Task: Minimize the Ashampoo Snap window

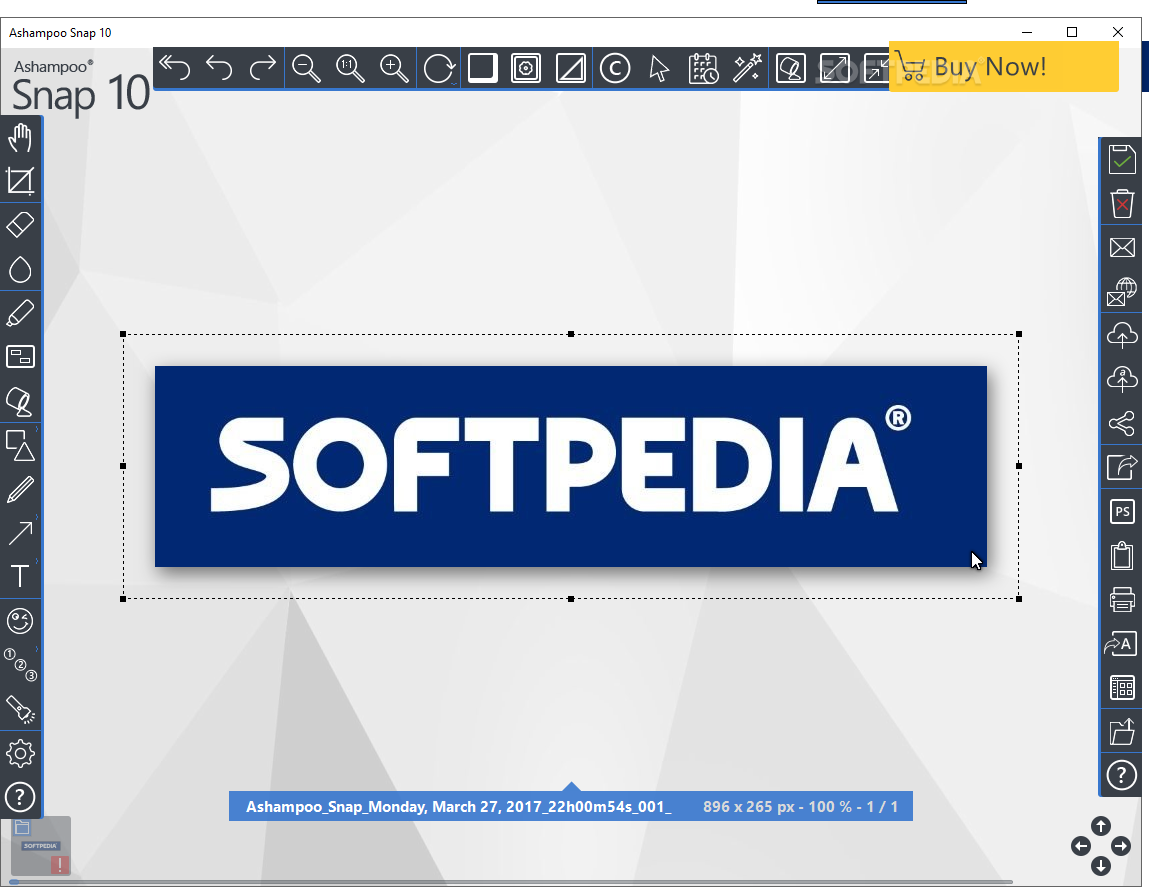Action: (1027, 32)
